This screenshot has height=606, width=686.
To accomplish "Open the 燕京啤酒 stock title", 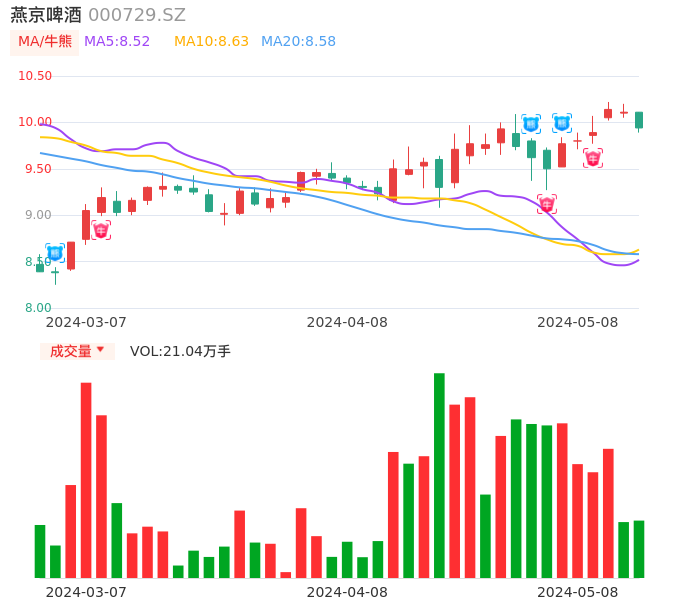I will click(x=46, y=15).
